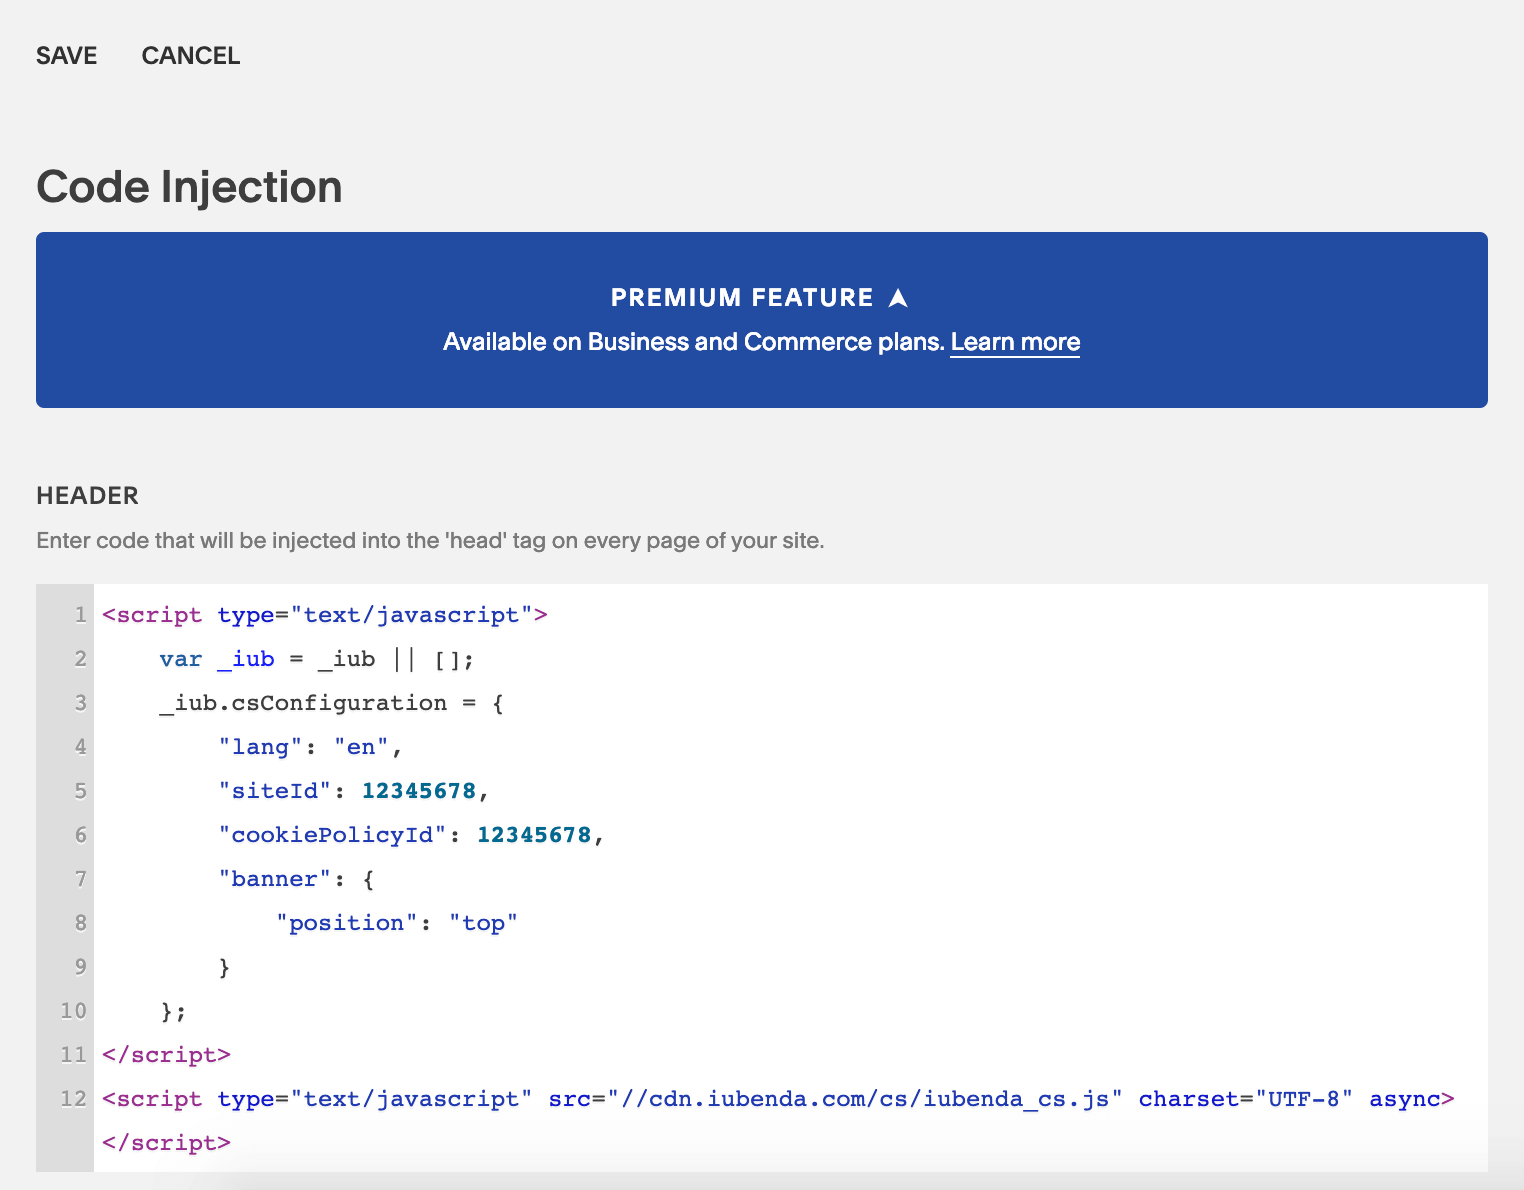This screenshot has width=1524, height=1190.
Task: Click the _iub.csConfiguration line
Action: (330, 703)
